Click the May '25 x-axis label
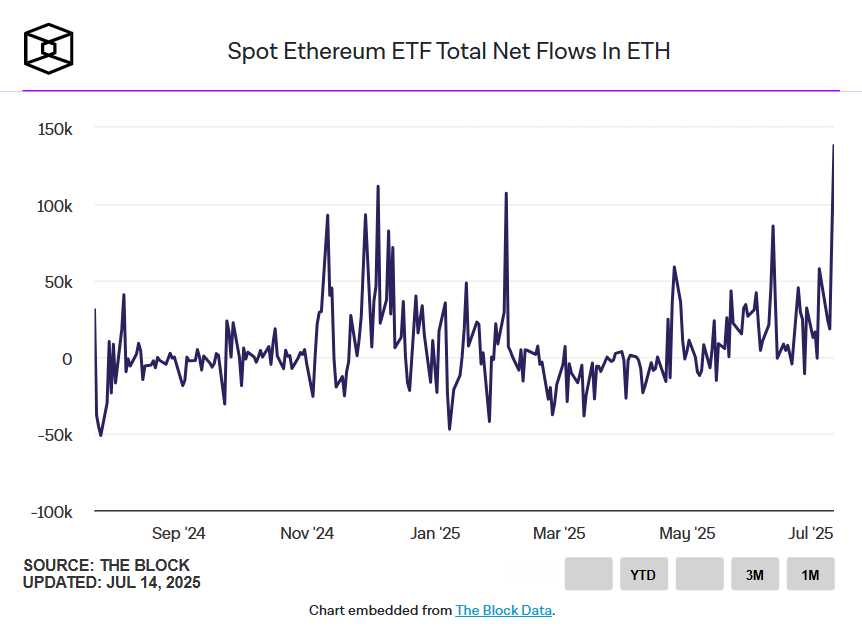 686,533
